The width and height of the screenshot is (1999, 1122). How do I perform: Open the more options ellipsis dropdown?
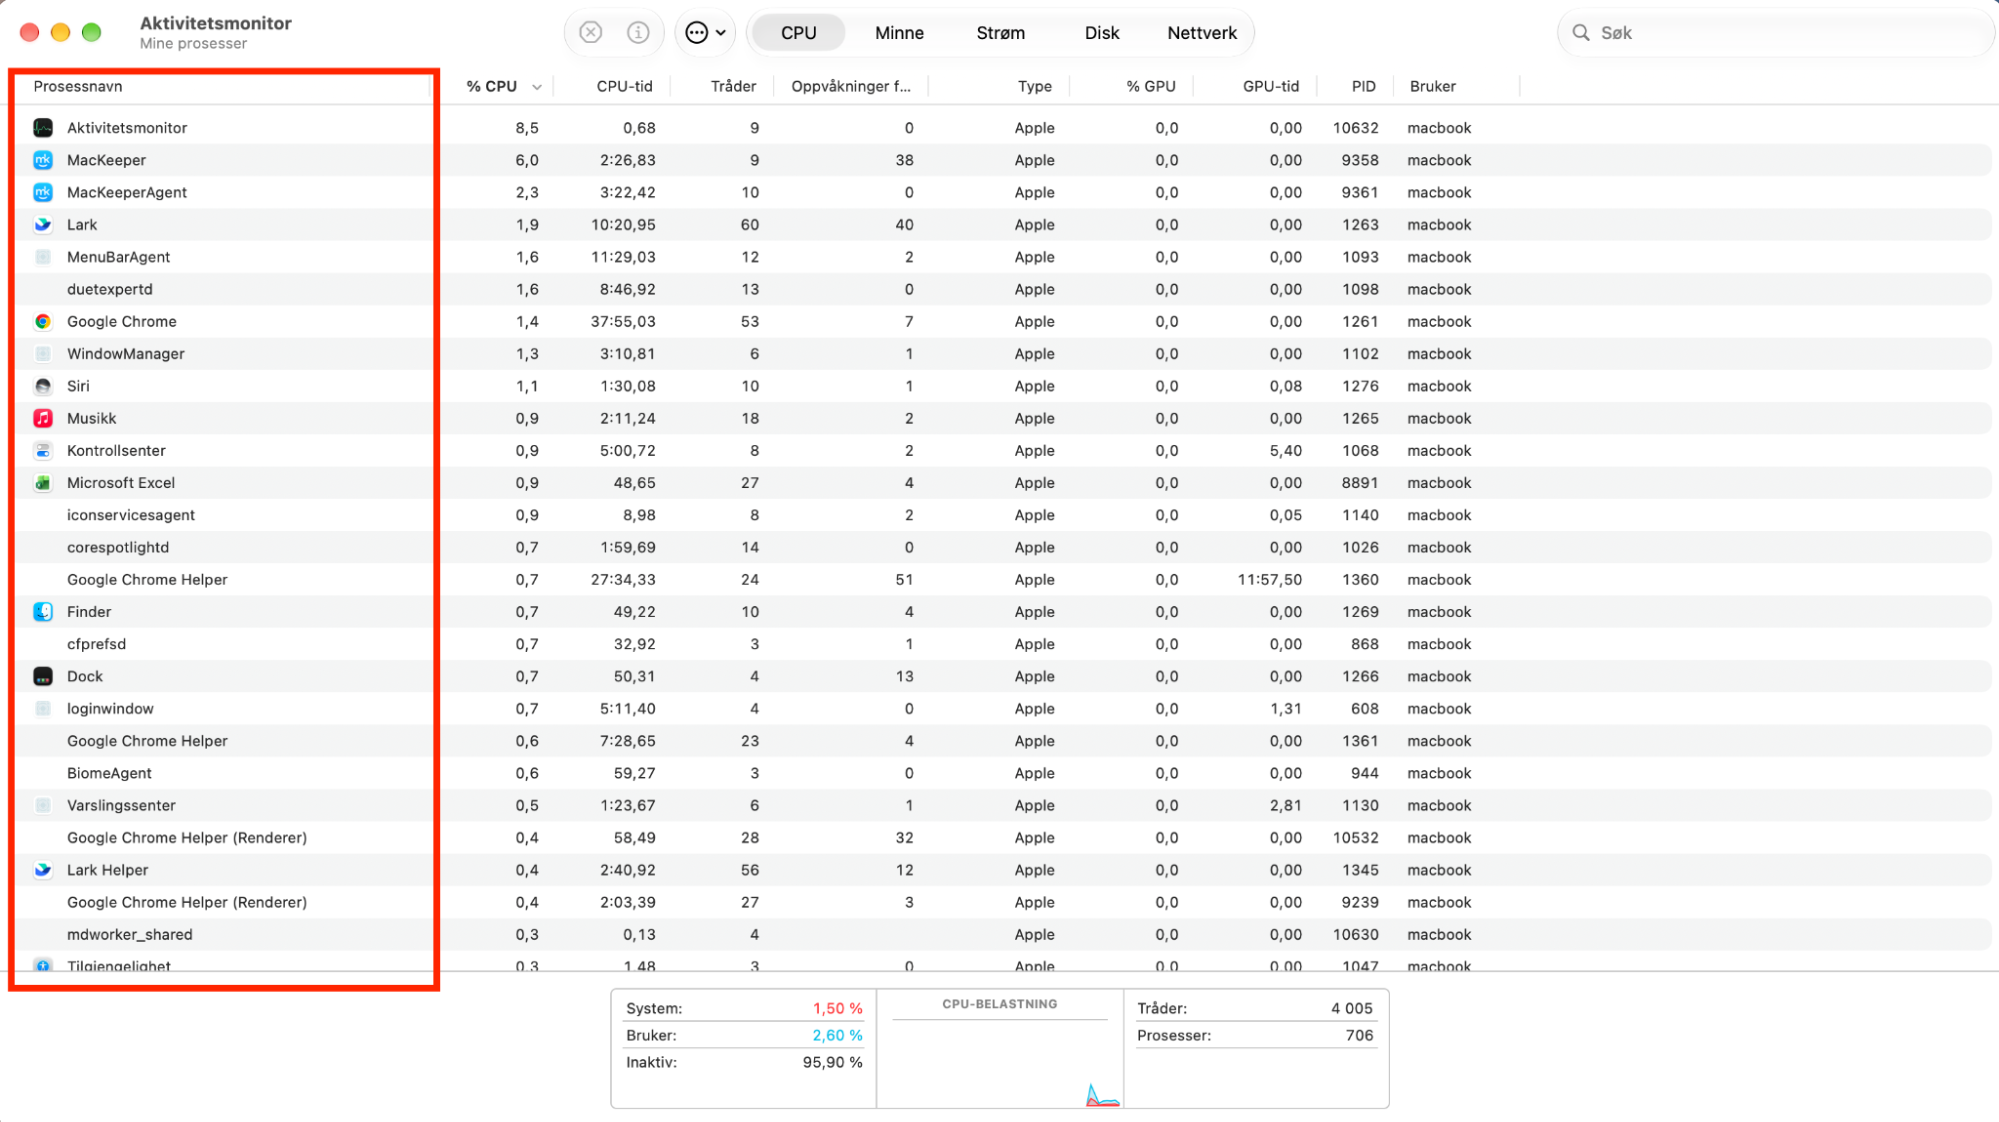(706, 33)
